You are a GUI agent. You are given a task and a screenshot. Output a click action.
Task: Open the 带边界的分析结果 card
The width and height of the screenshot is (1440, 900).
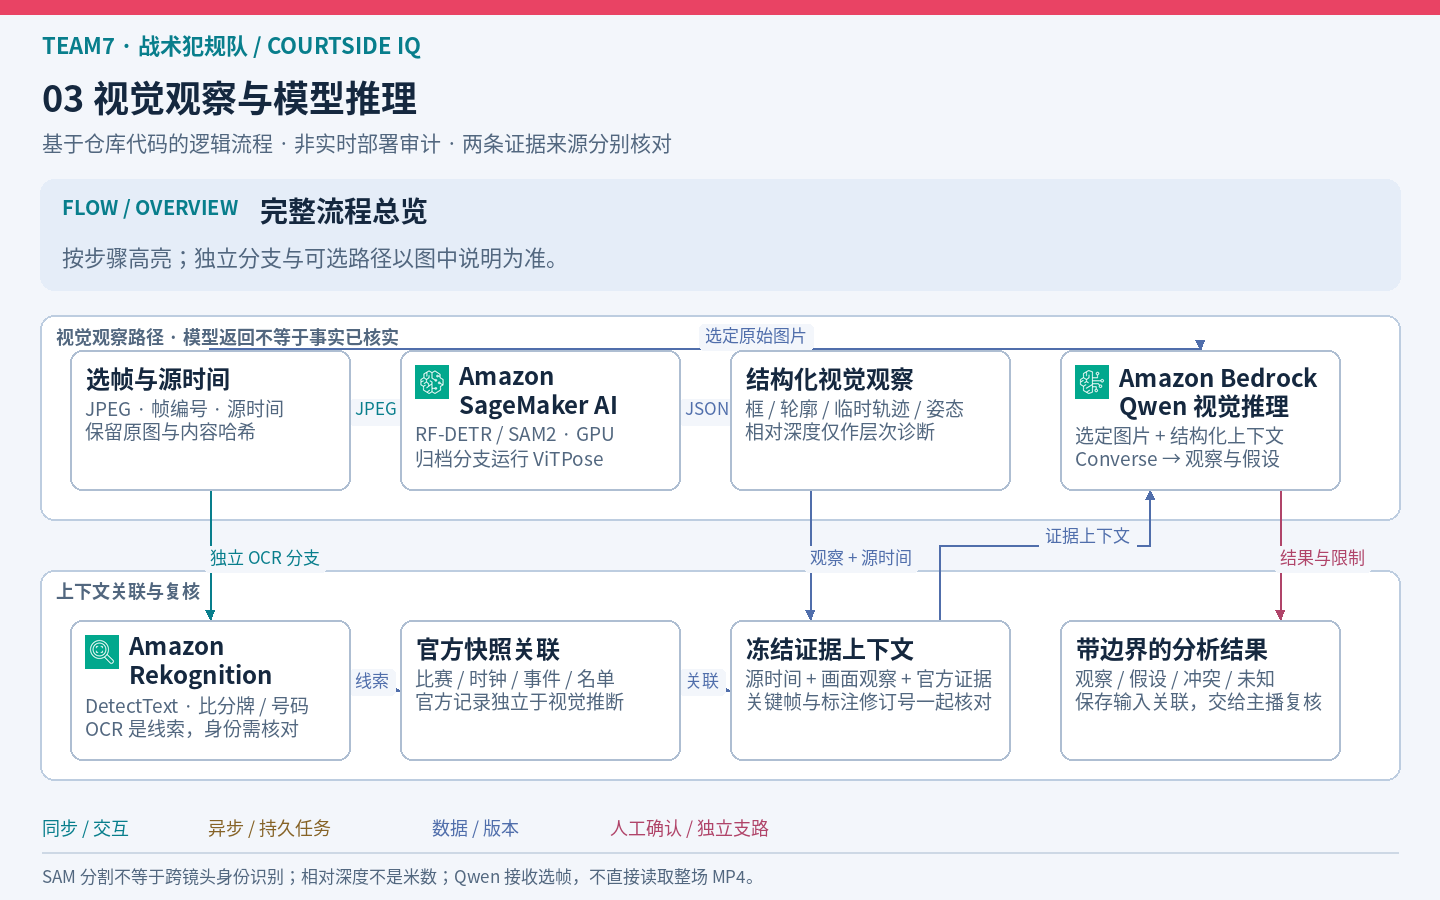(1200, 690)
